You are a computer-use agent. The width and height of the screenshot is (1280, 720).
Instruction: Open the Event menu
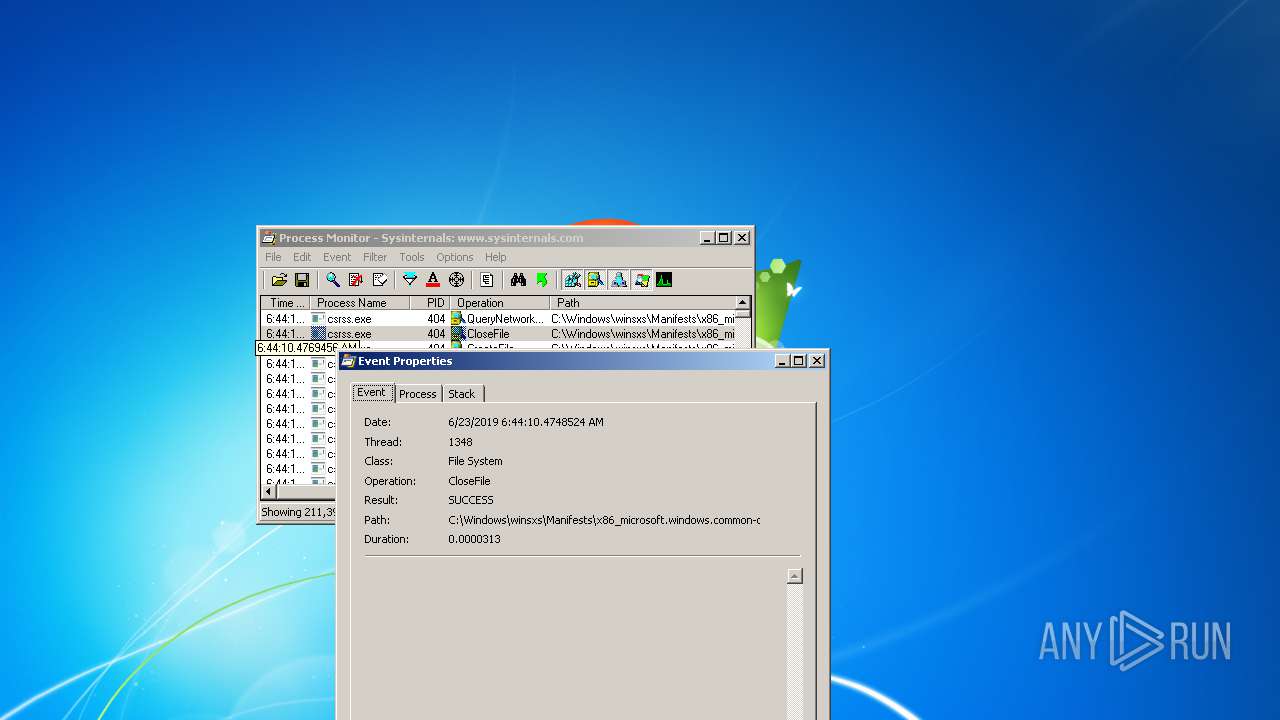pyautogui.click(x=337, y=257)
